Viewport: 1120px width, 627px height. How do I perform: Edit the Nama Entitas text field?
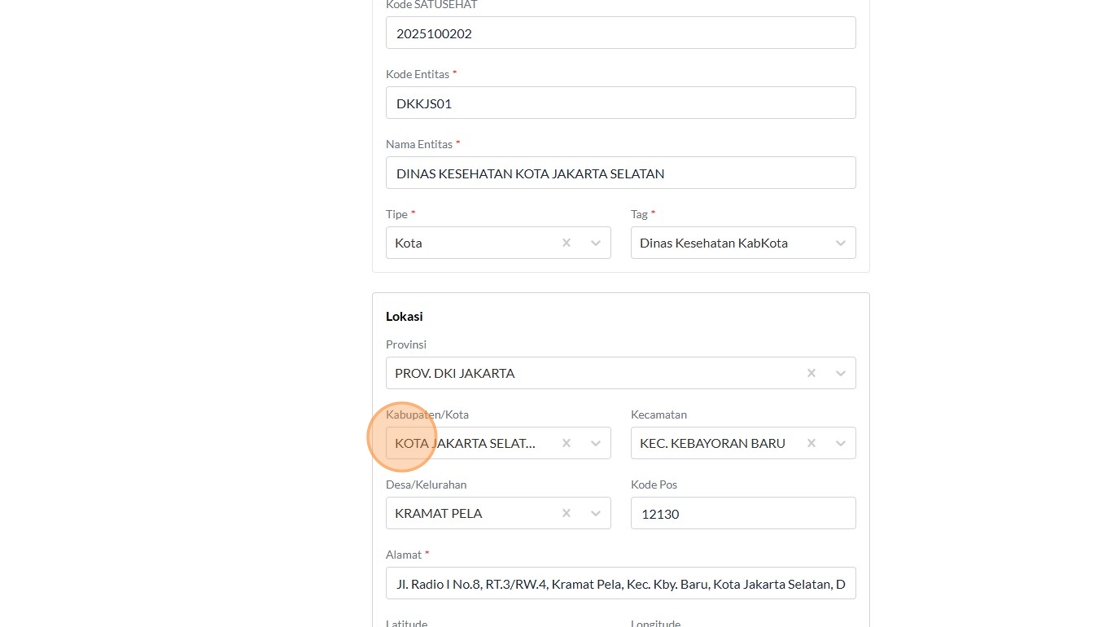(x=620, y=173)
